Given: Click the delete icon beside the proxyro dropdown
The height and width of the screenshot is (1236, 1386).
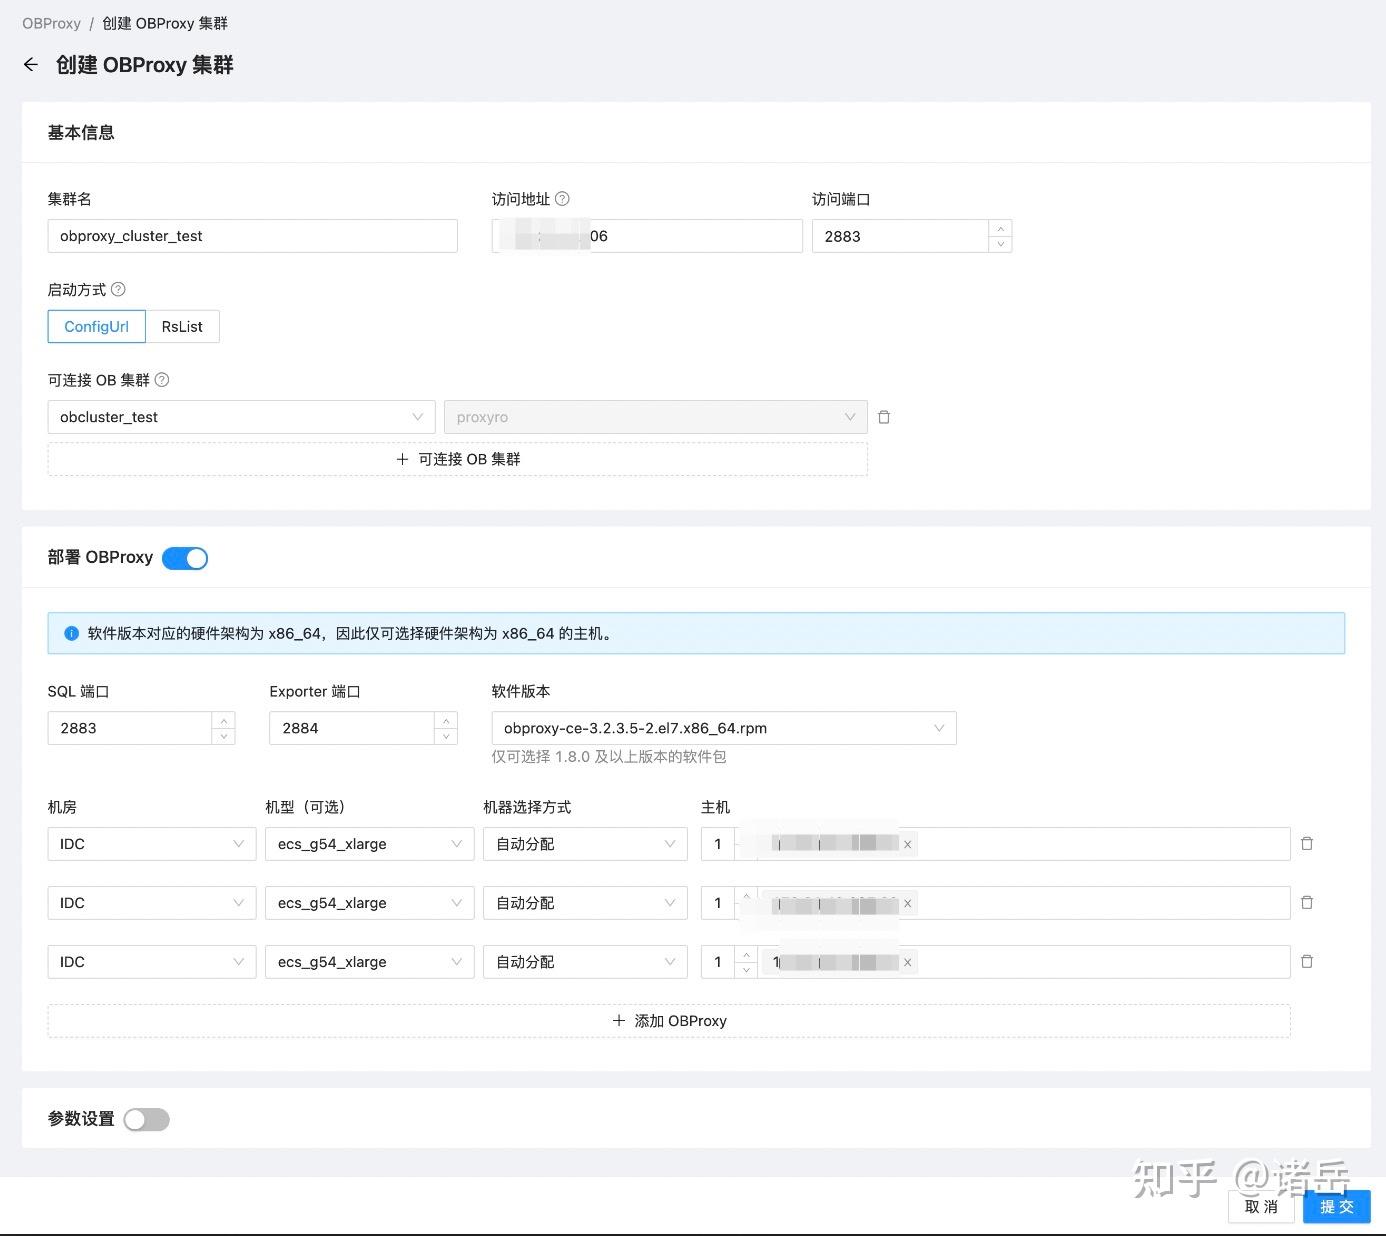Looking at the screenshot, I should [x=884, y=417].
